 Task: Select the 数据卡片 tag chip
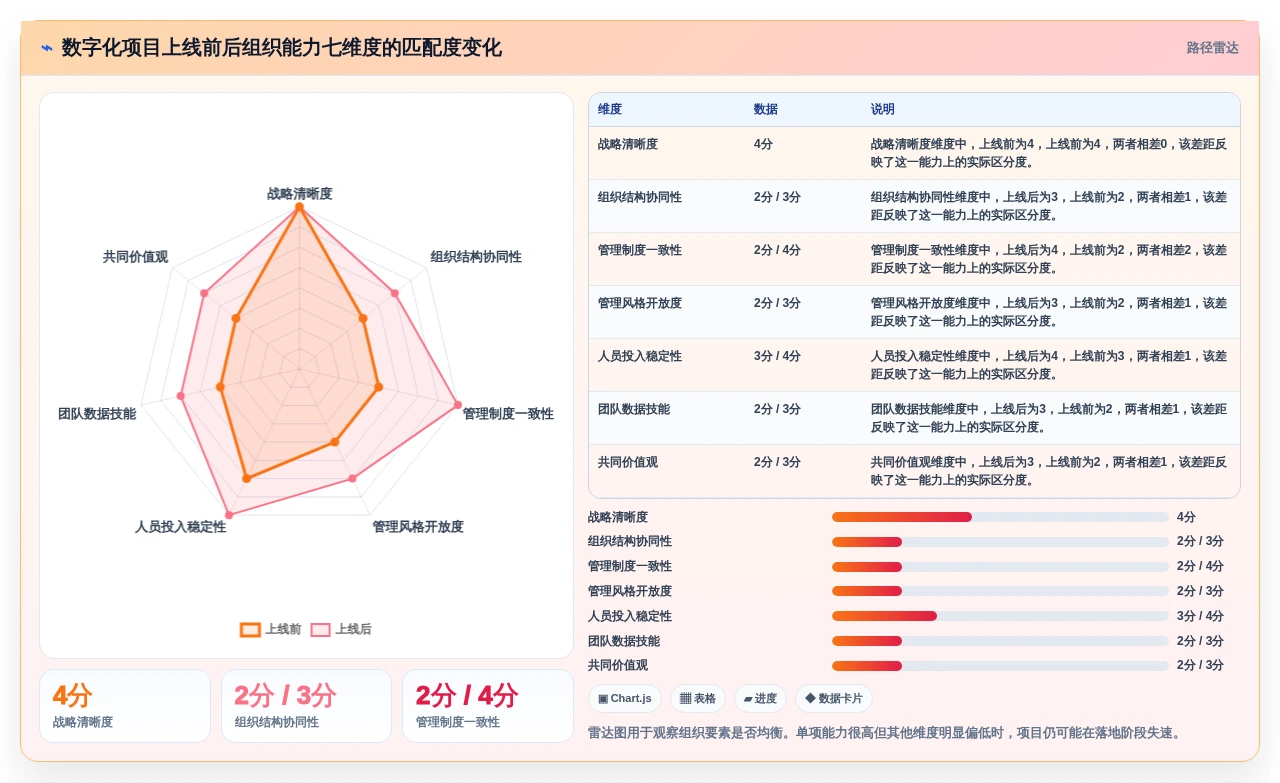[x=834, y=699]
